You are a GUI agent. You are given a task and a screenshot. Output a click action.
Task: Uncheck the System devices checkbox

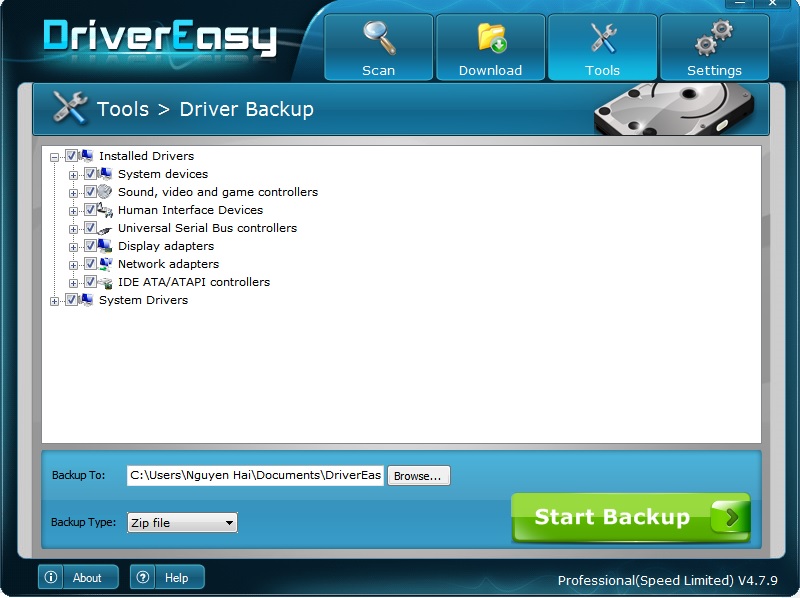click(90, 173)
